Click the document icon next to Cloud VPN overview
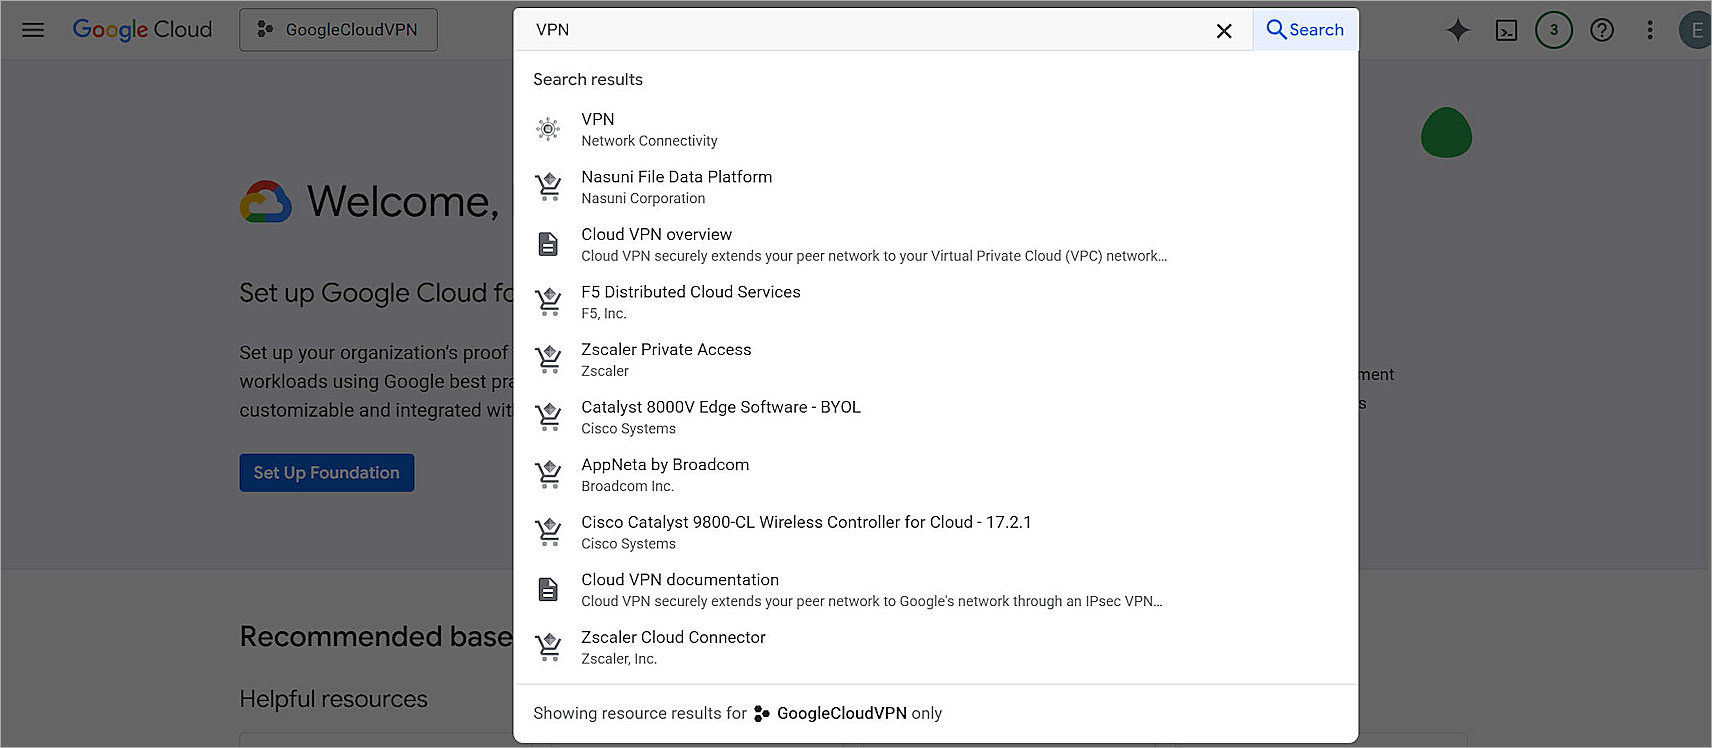Image resolution: width=1712 pixels, height=748 pixels. tap(548, 243)
